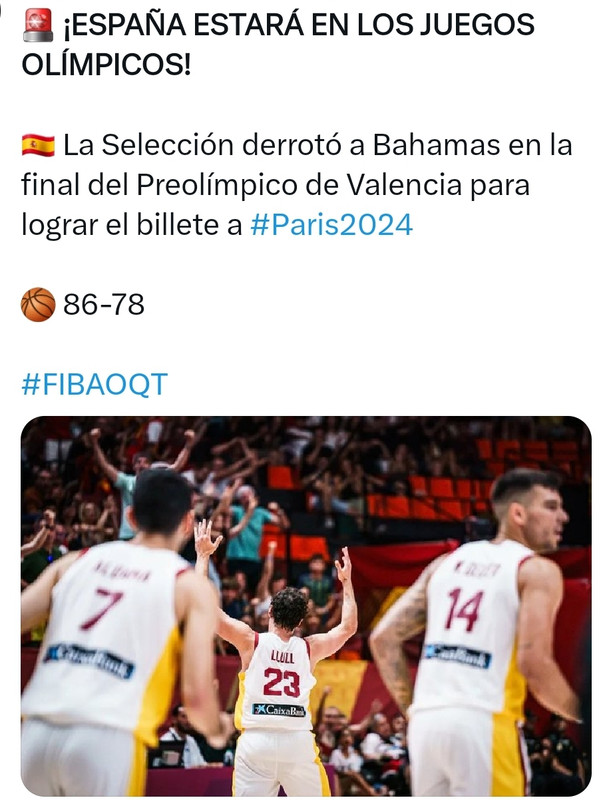Click the CaixaBank logo on Llull's jersey
Viewport: 605px width, 800px height.
(279, 710)
